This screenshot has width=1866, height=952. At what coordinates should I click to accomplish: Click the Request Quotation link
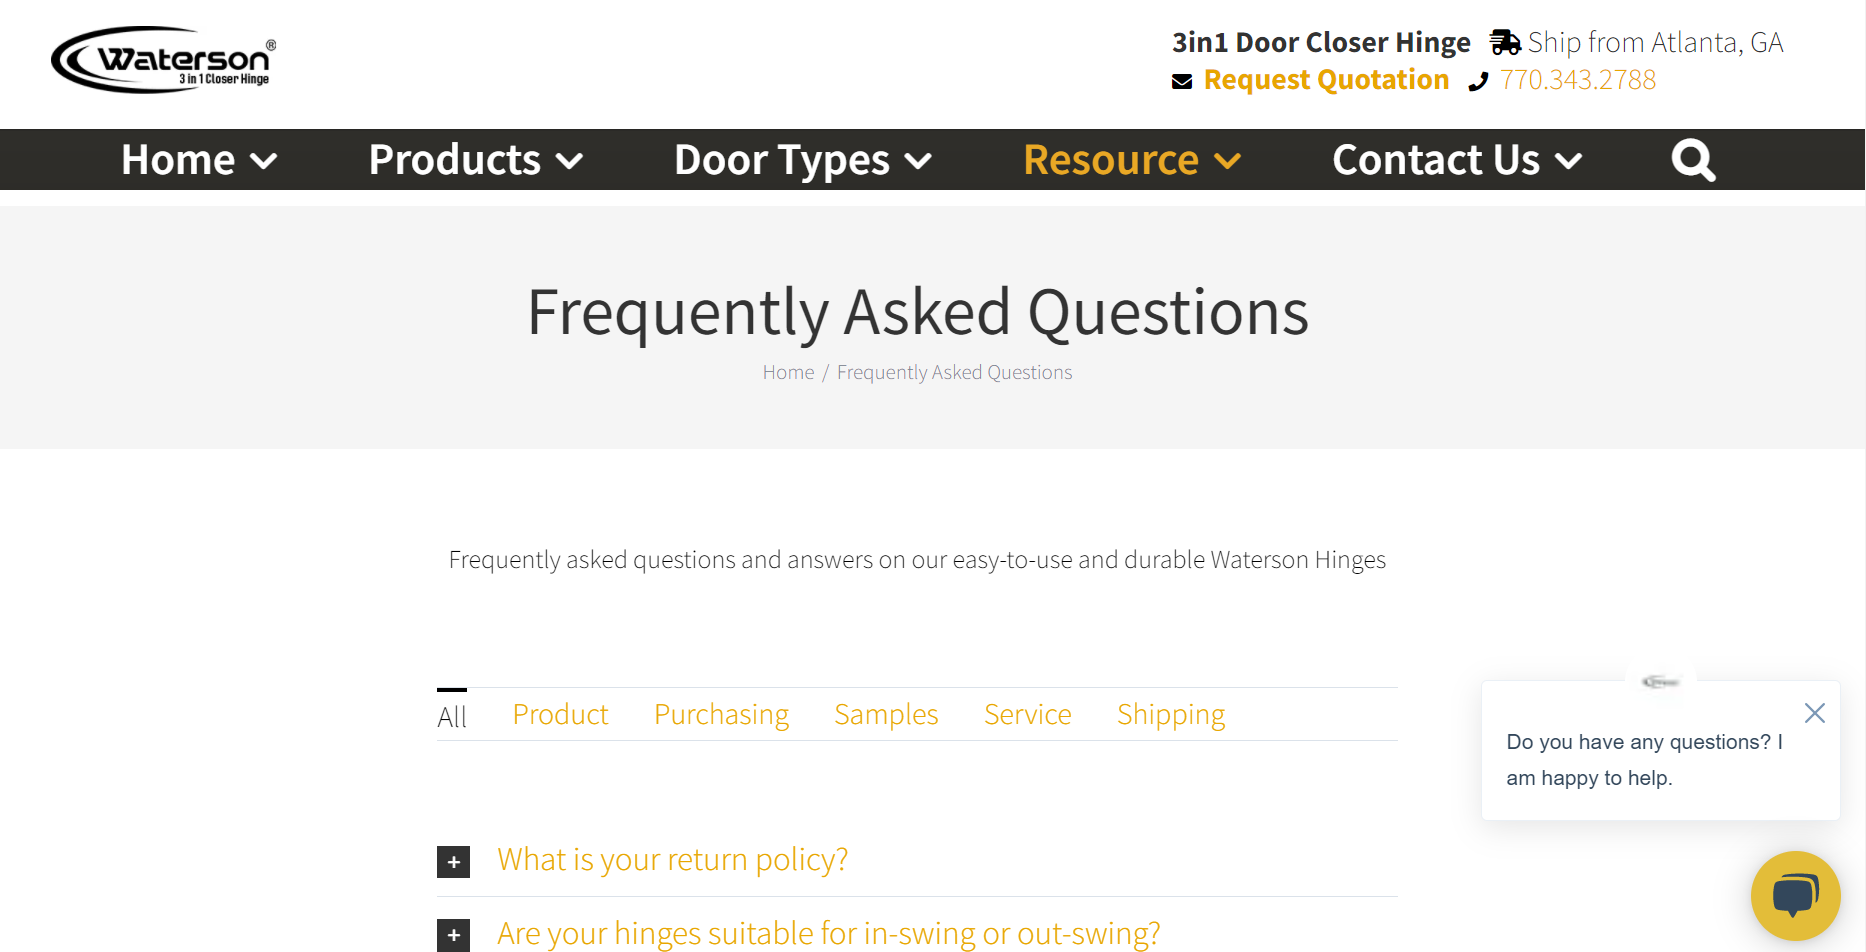1326,80
